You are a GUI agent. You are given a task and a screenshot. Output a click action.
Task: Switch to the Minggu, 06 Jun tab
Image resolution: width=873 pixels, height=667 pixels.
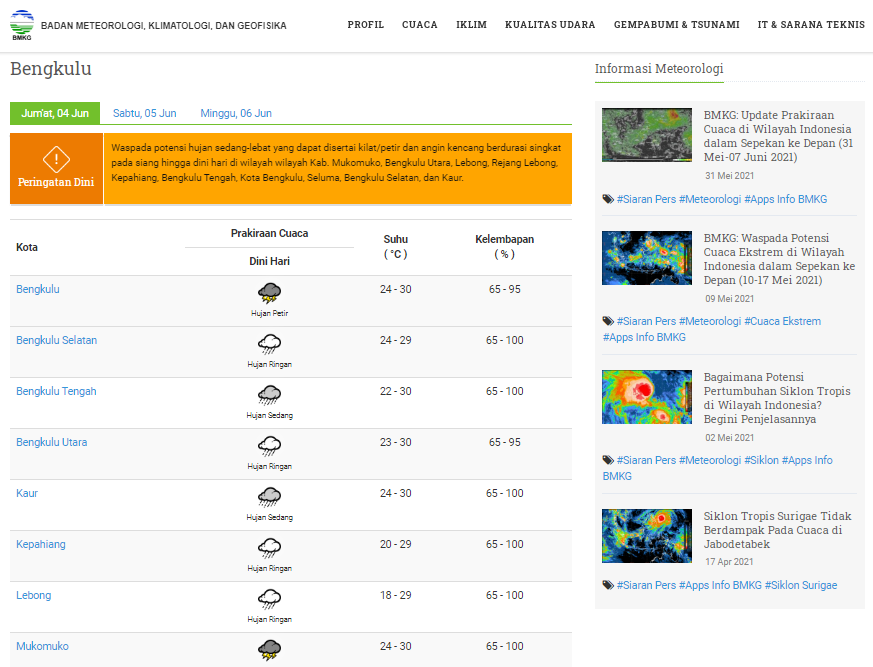click(x=236, y=113)
